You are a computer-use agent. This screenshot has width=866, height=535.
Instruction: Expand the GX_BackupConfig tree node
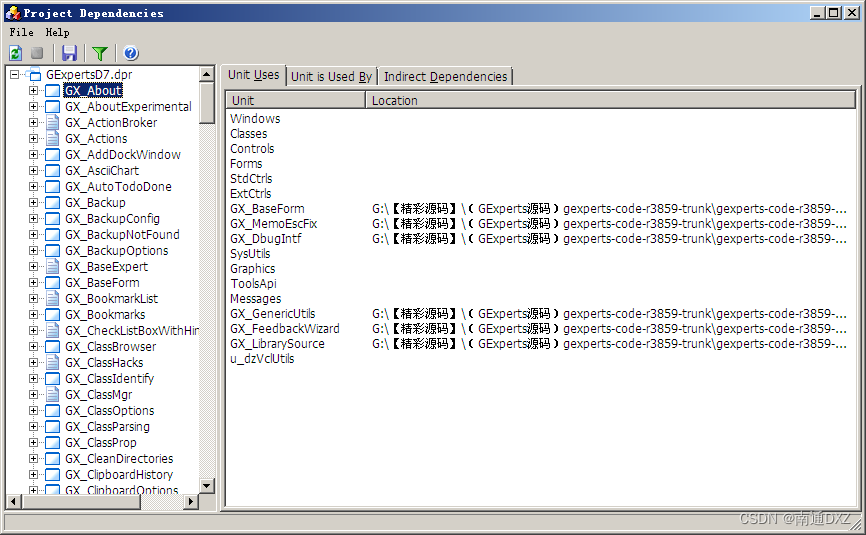pyautogui.click(x=34, y=219)
